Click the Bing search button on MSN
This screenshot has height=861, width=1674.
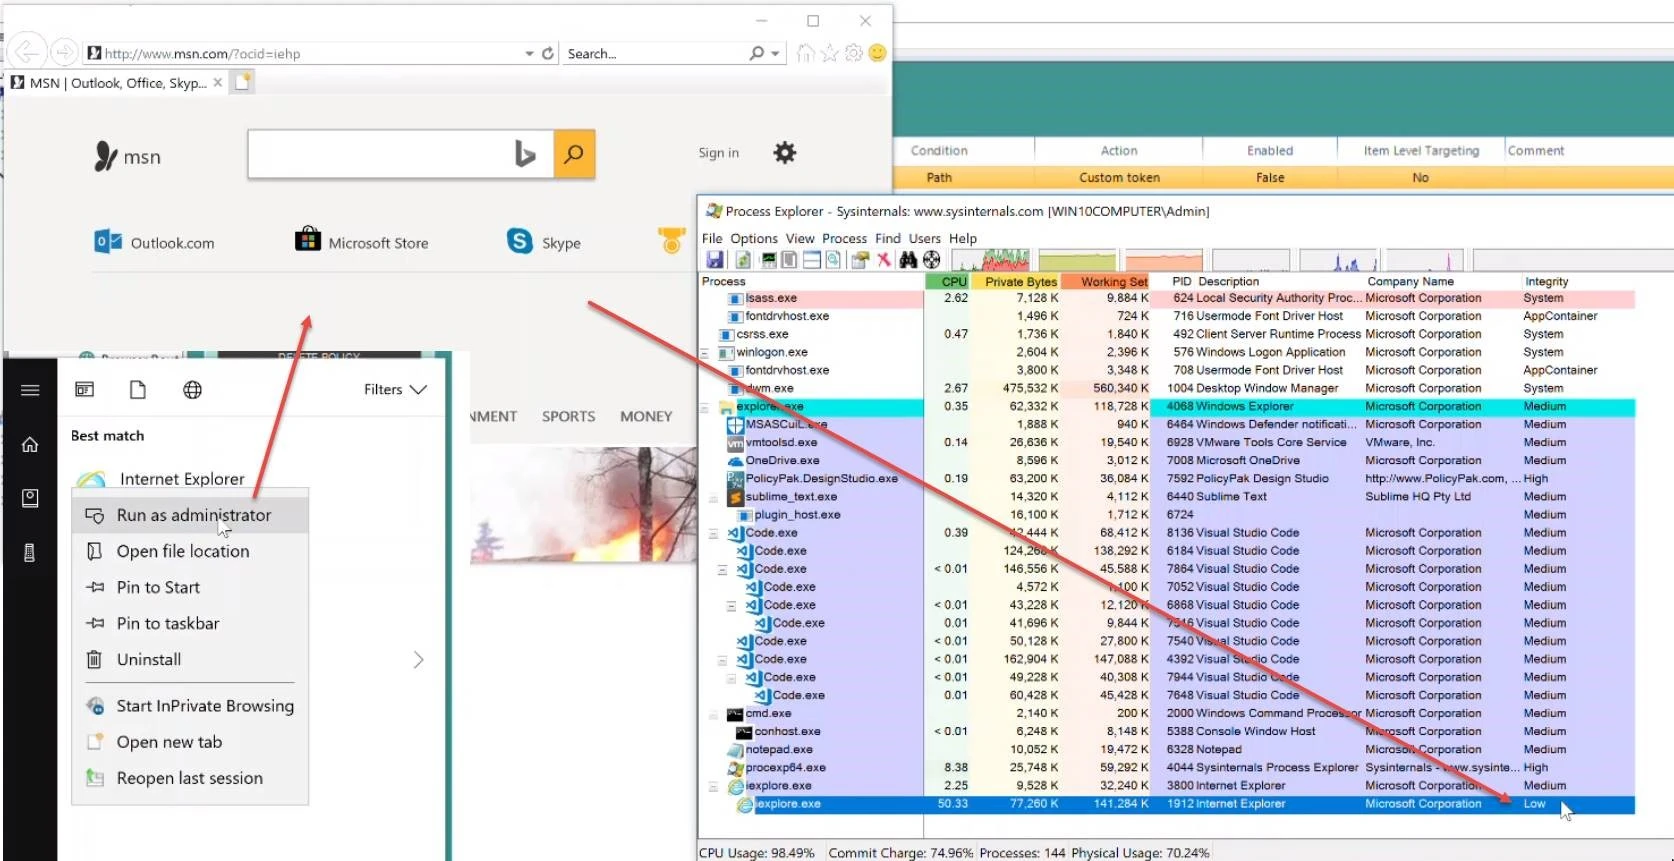pyautogui.click(x=574, y=154)
